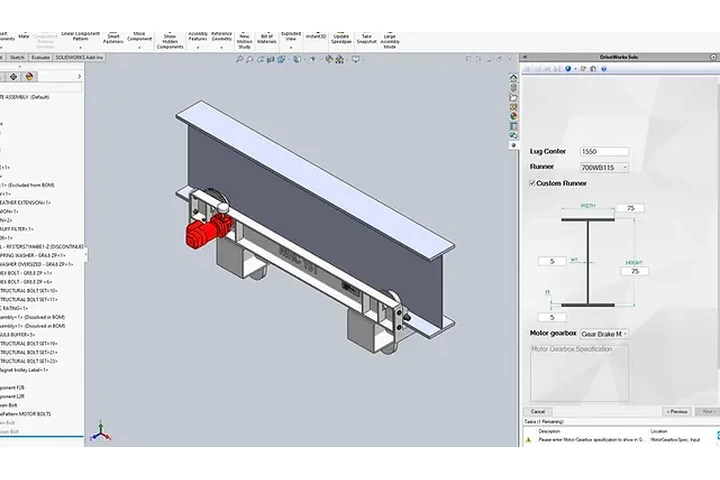Click the SOLIDWORKS Resources home icon in task pane
The image size is (720, 480).
pos(513,78)
